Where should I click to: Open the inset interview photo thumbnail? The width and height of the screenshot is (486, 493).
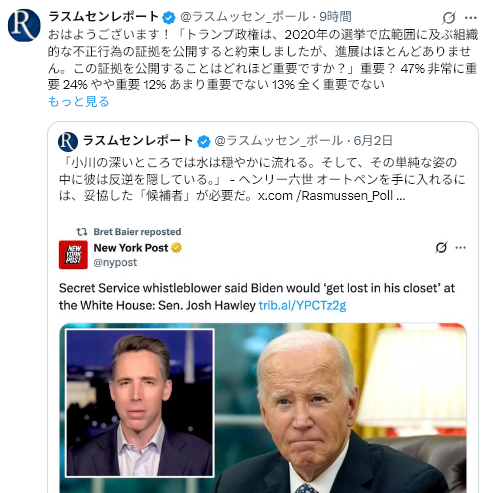[x=140, y=403]
